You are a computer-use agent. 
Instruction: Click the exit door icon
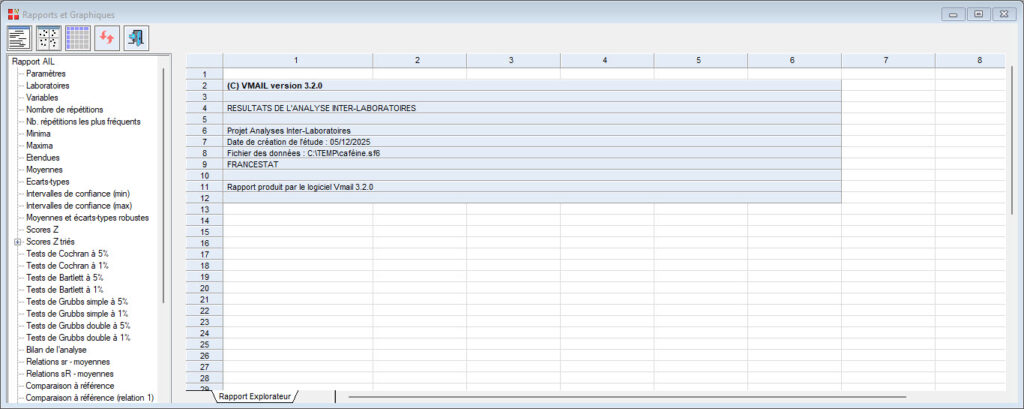[136, 38]
